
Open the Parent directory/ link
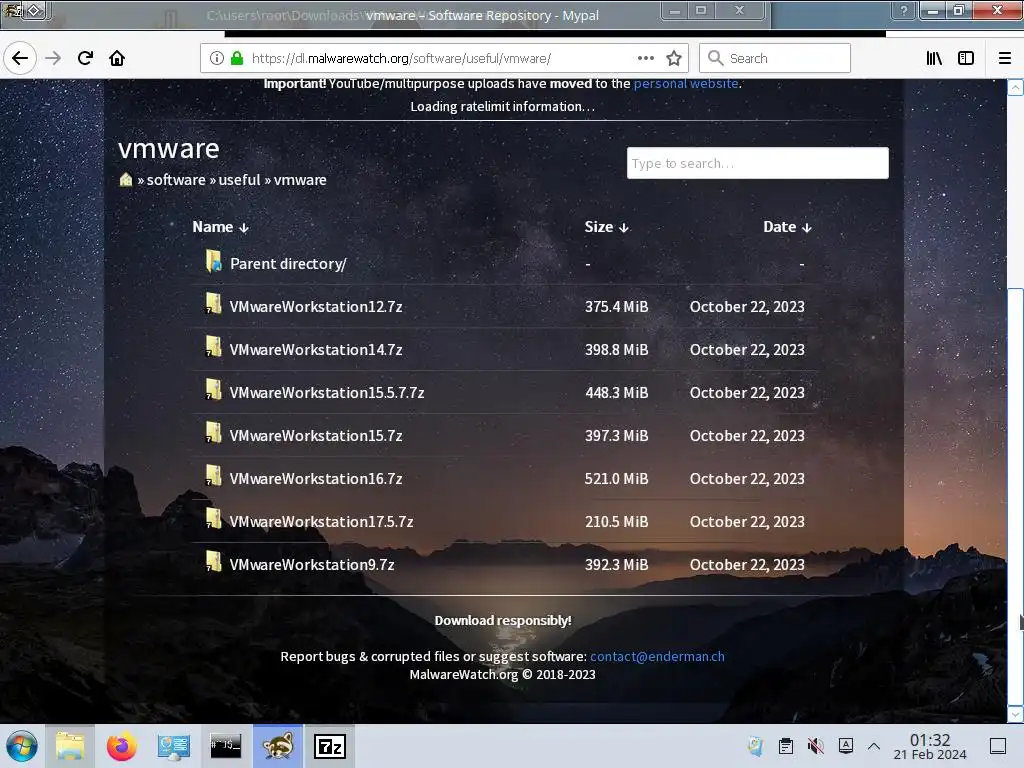[288, 264]
